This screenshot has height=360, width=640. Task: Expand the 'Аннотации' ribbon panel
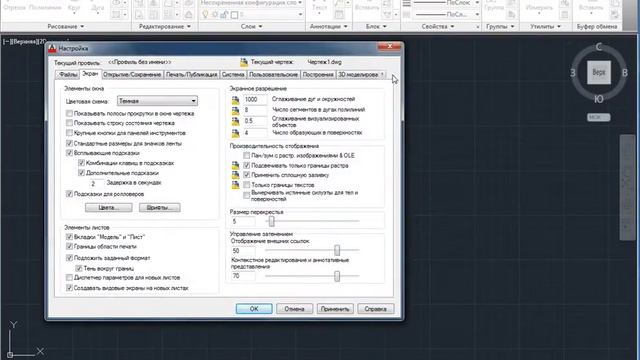329,27
